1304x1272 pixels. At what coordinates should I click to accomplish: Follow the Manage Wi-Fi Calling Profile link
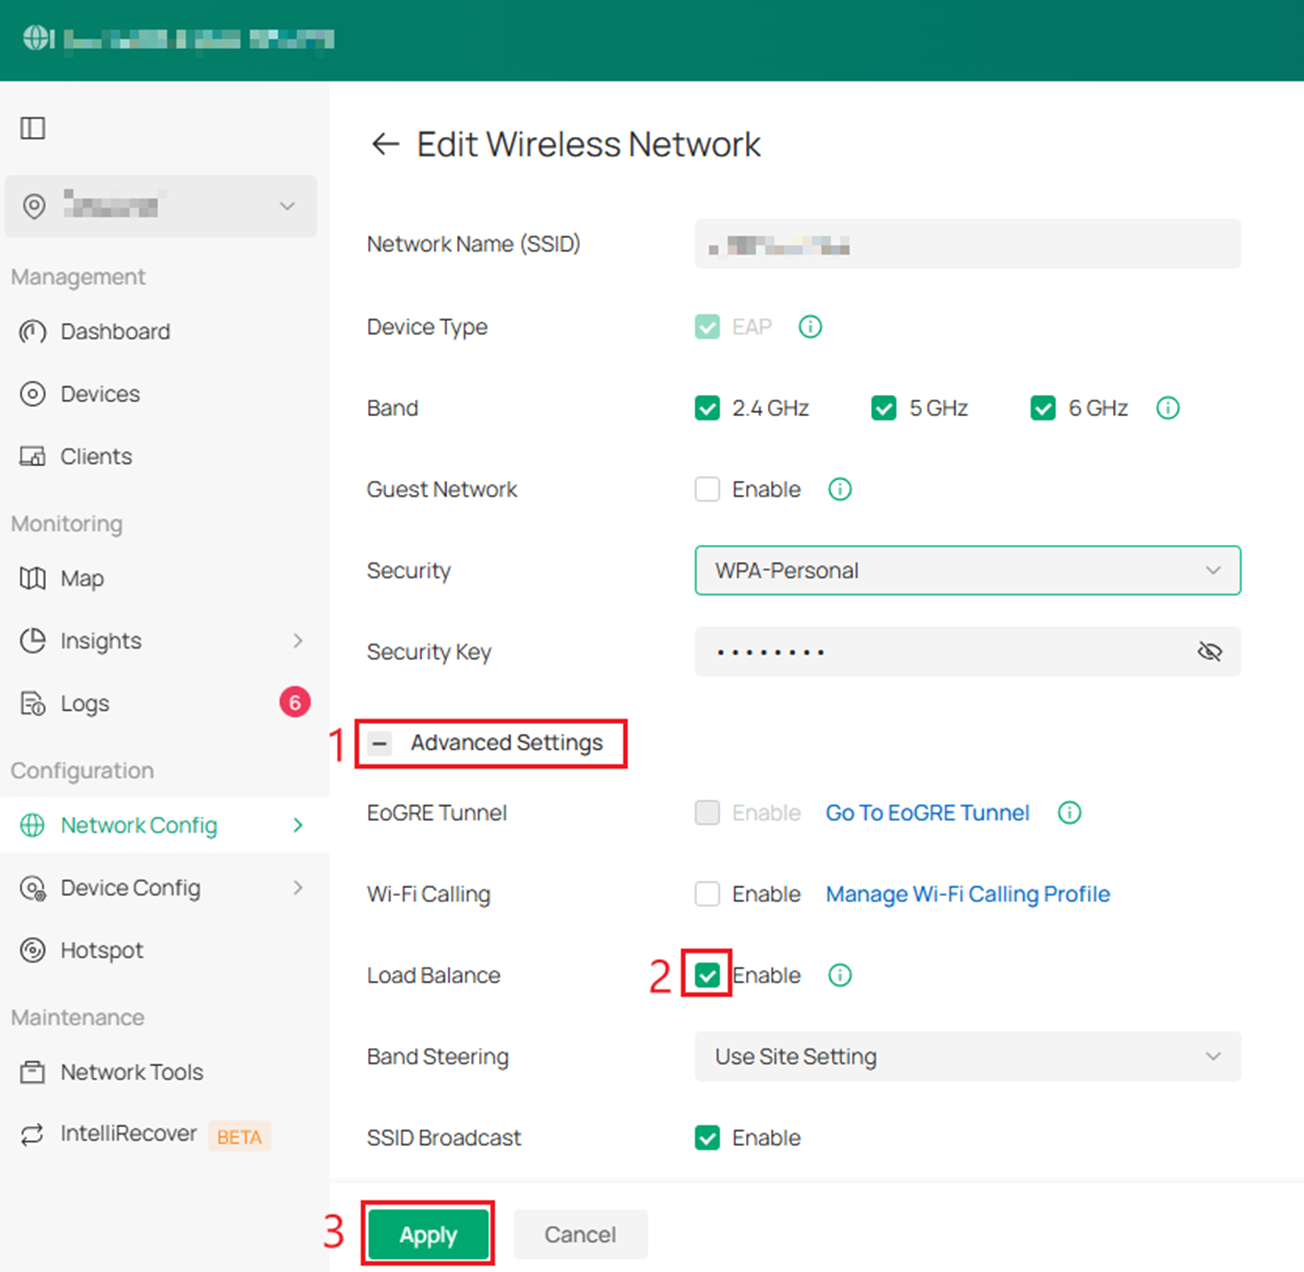966,894
